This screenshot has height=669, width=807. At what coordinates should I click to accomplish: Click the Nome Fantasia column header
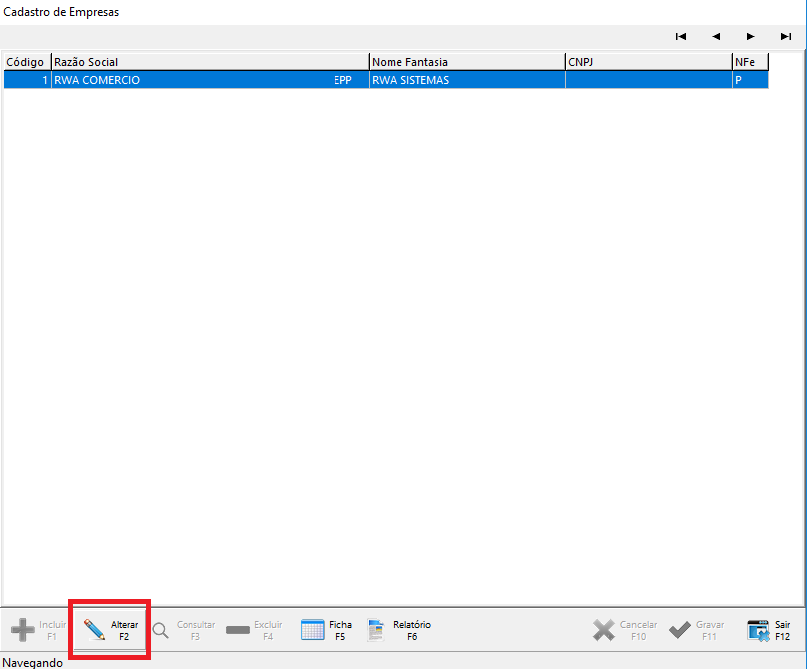(467, 62)
